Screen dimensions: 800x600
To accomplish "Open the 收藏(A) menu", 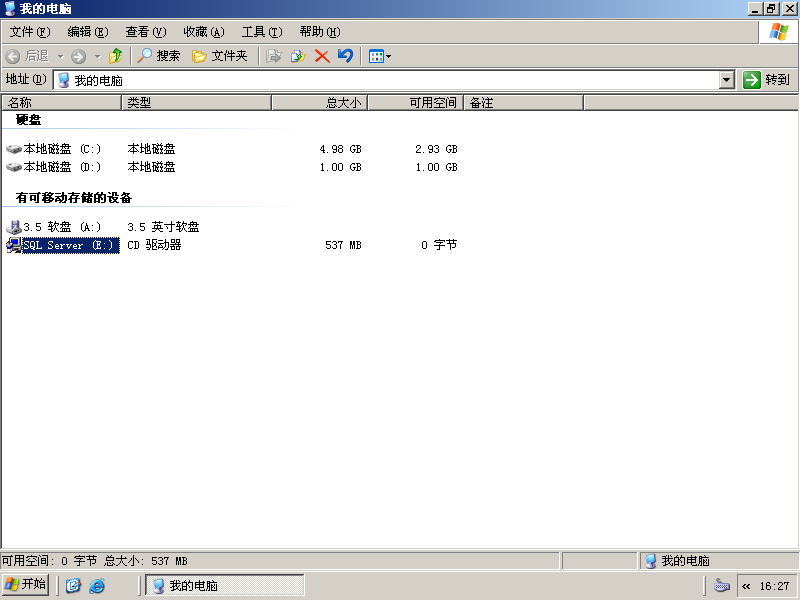I will [x=204, y=32].
